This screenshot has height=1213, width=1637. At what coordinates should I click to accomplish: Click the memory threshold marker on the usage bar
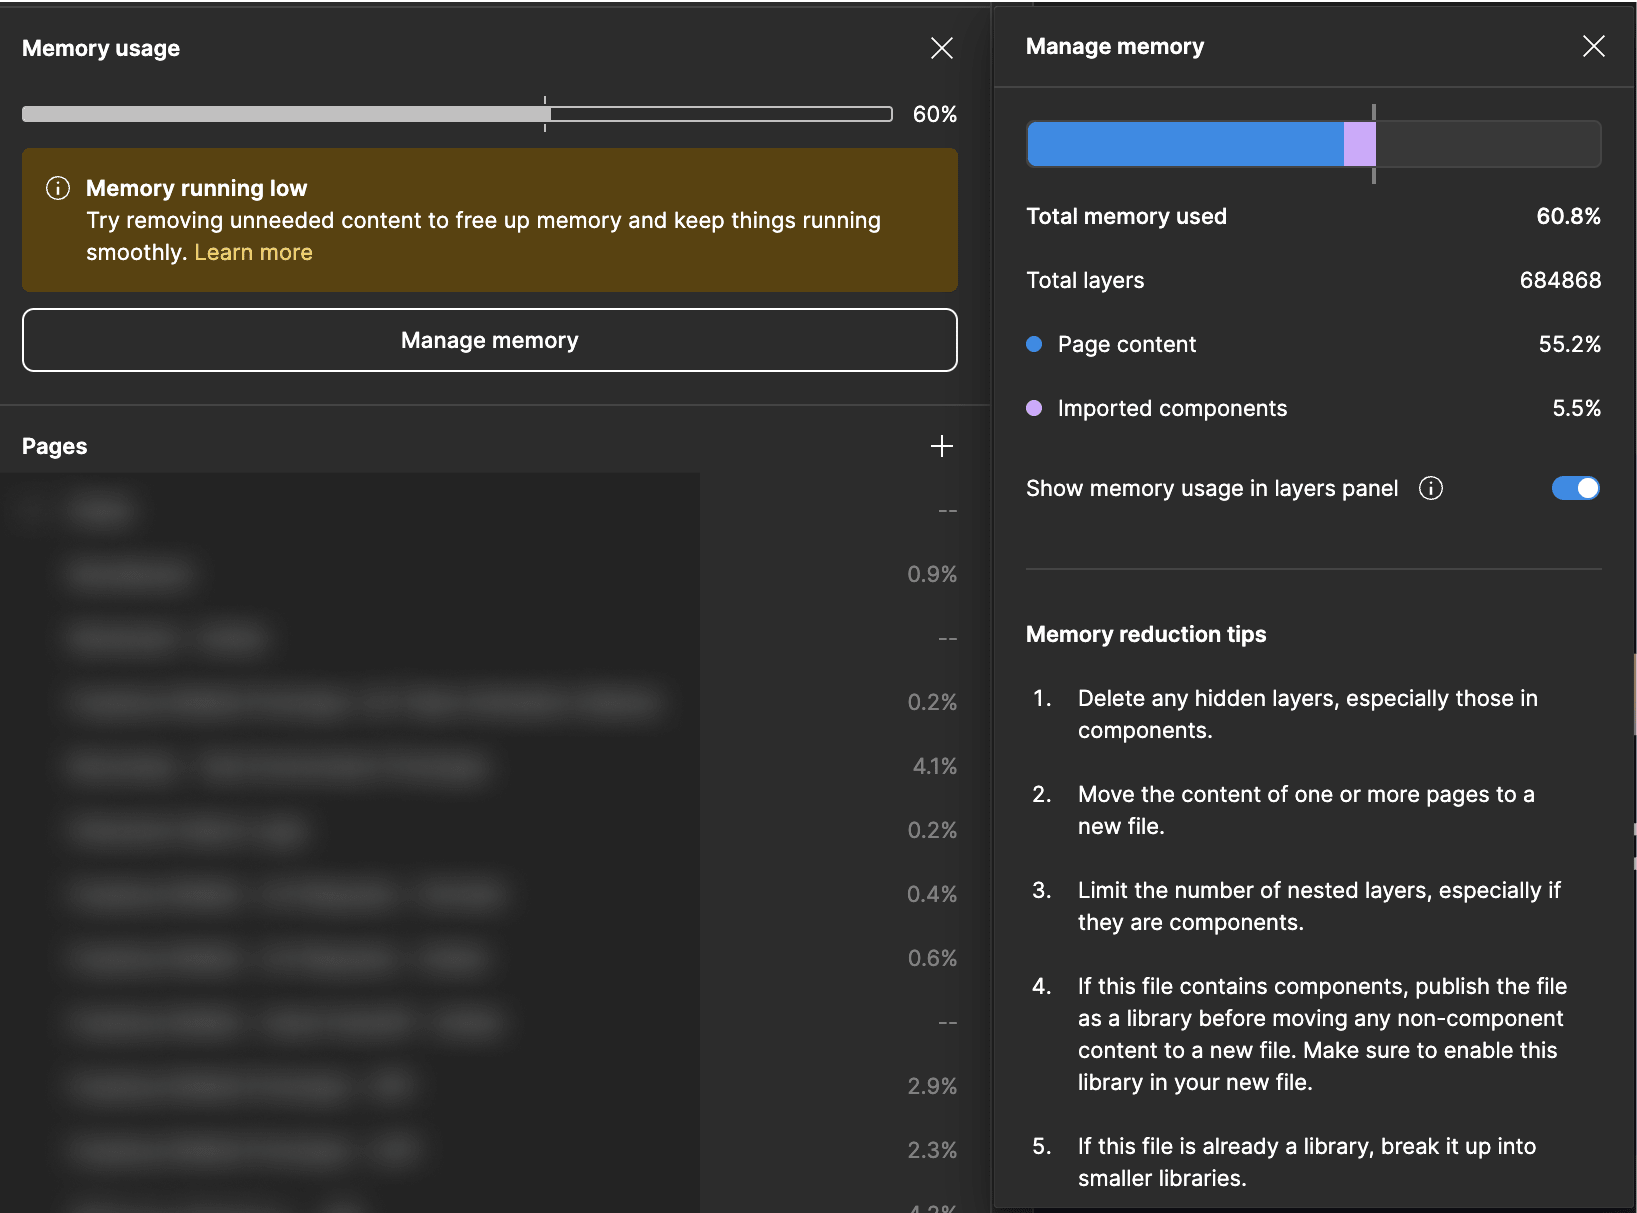tap(545, 113)
